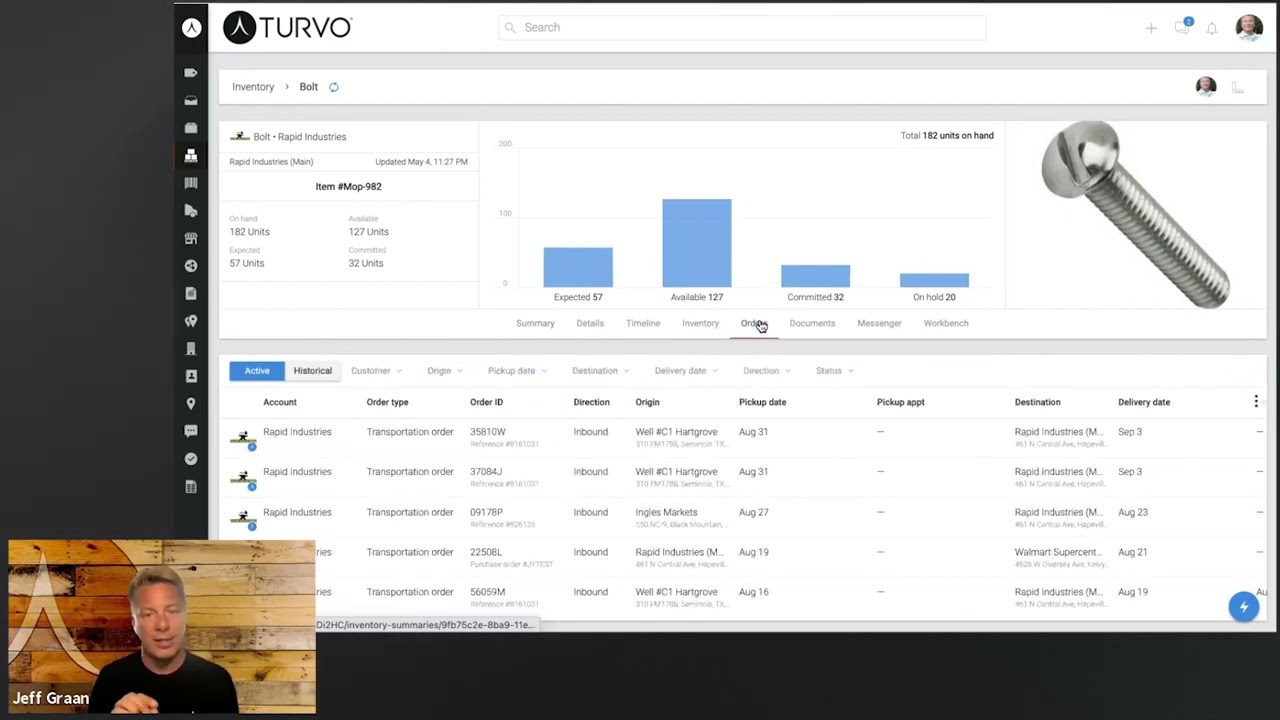Switch to the Details tab
Viewport: 1280px width, 720px height.
click(x=590, y=323)
